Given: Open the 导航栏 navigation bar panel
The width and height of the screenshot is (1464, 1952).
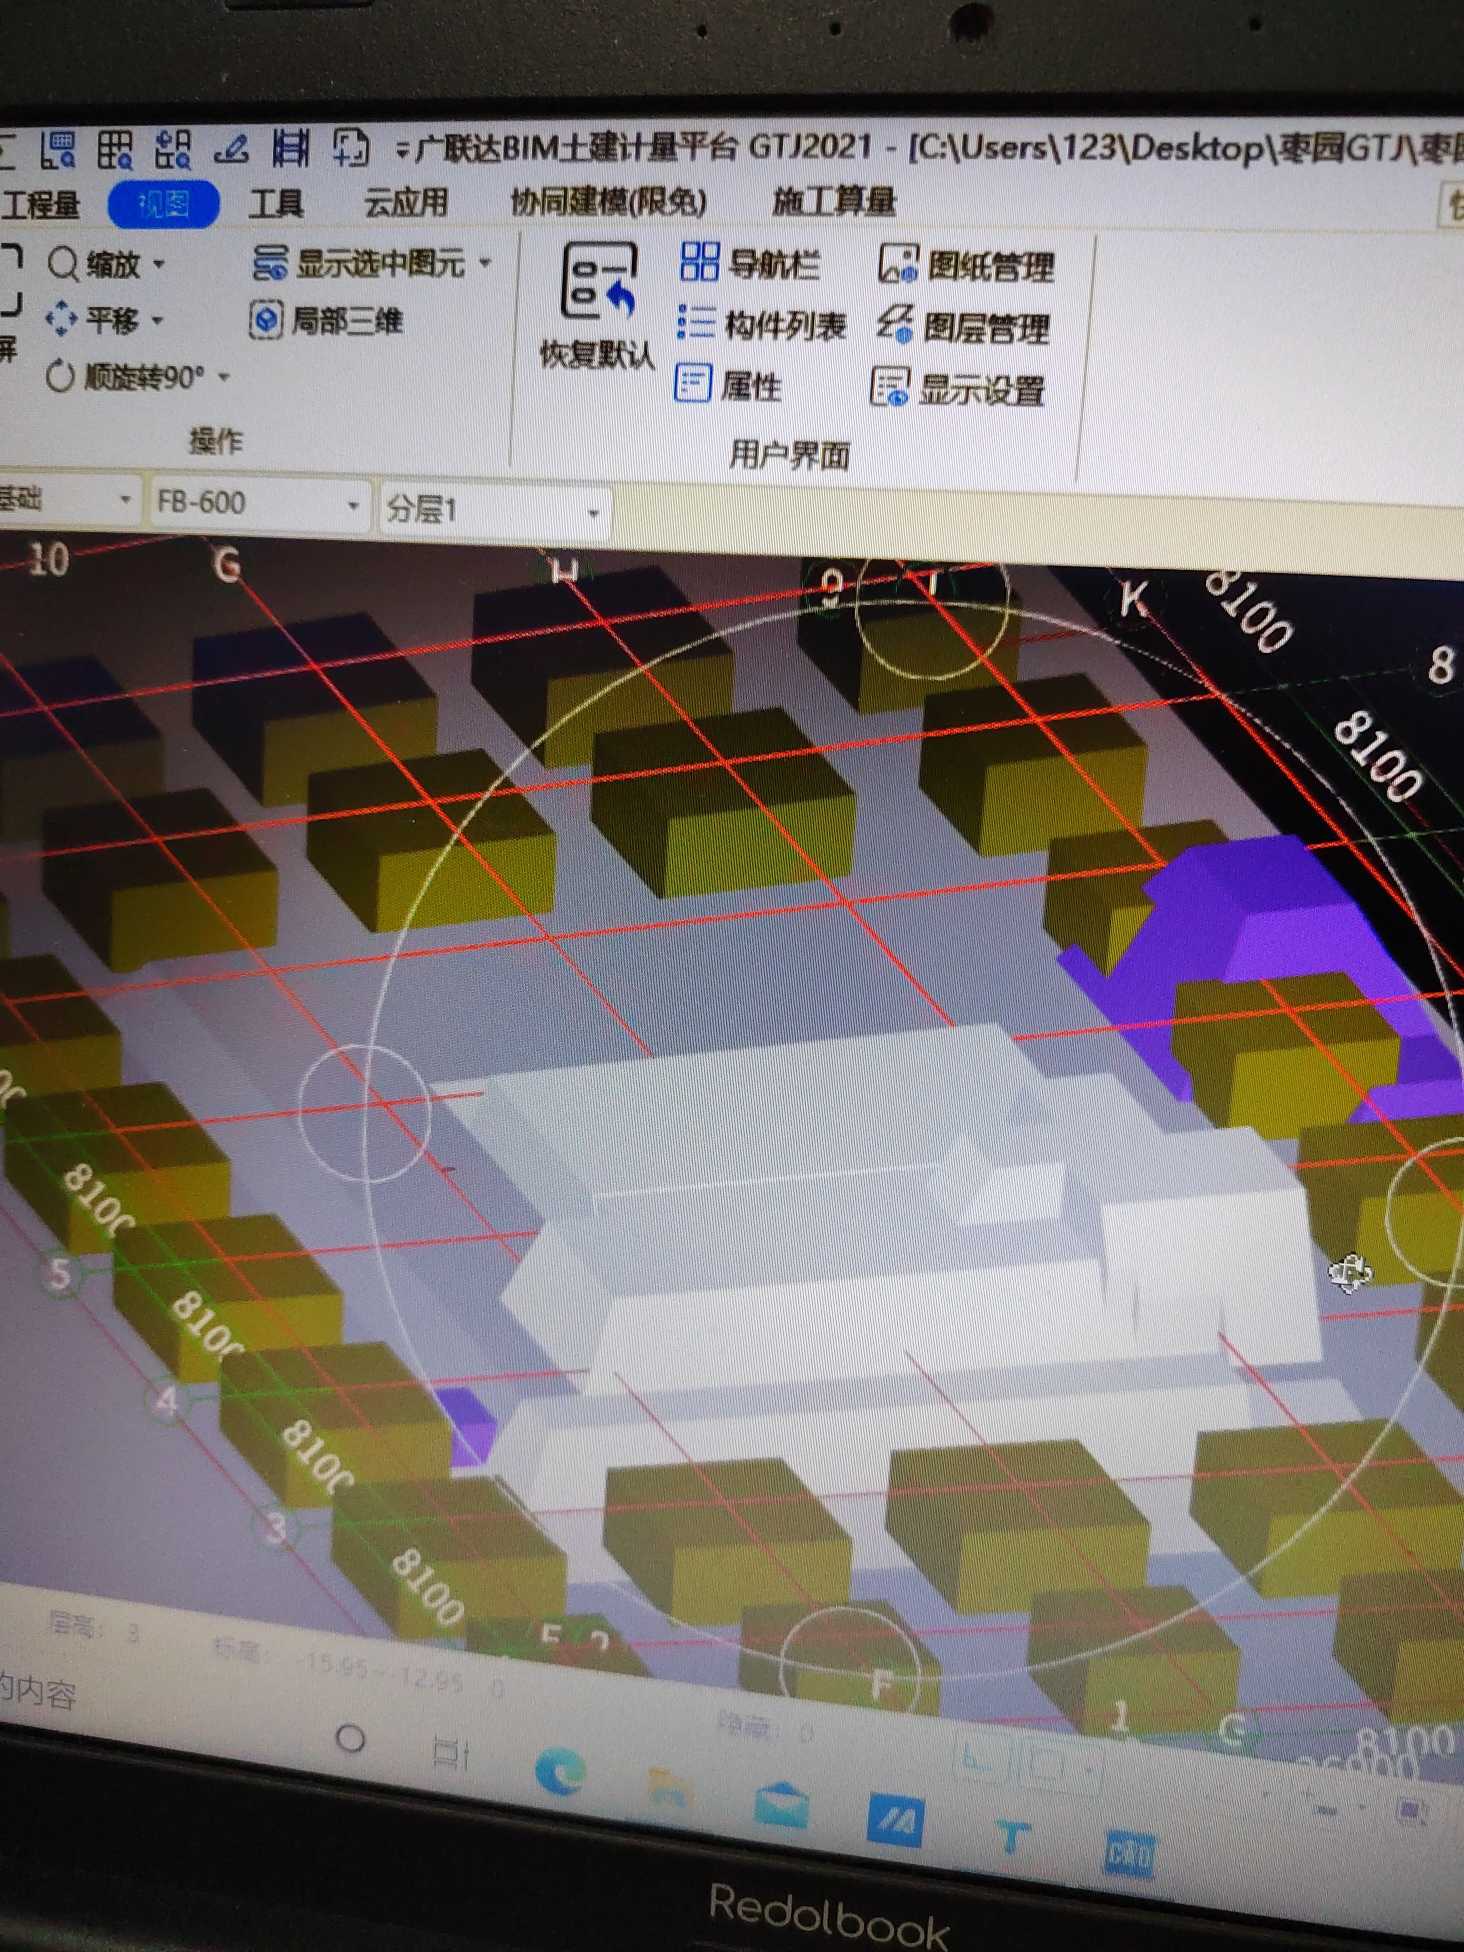Looking at the screenshot, I should pos(750,263).
